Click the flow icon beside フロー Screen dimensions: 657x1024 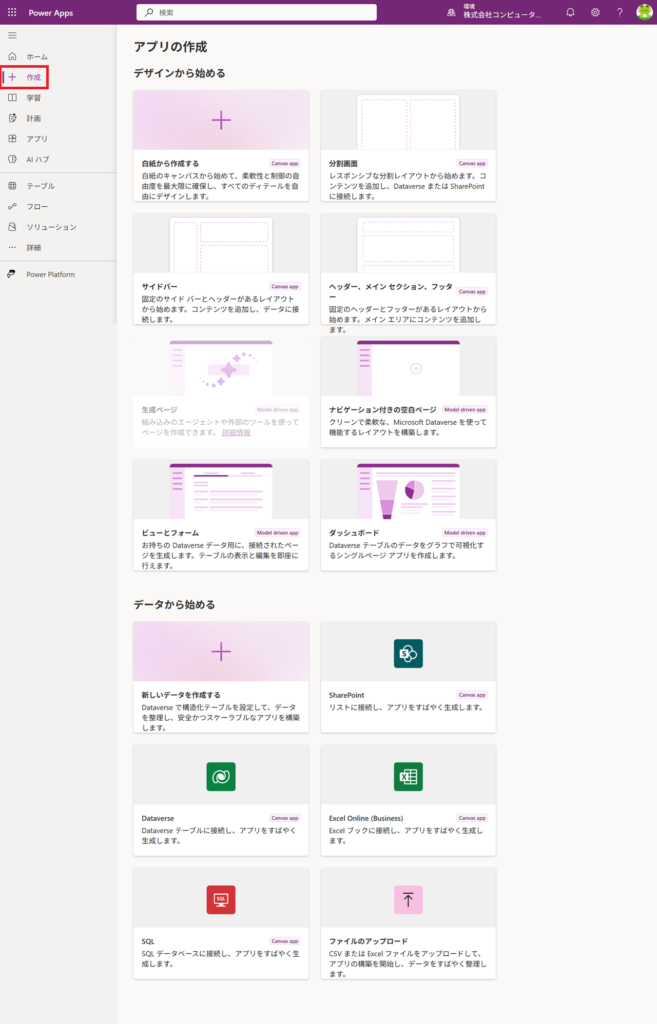pyautogui.click(x=12, y=206)
